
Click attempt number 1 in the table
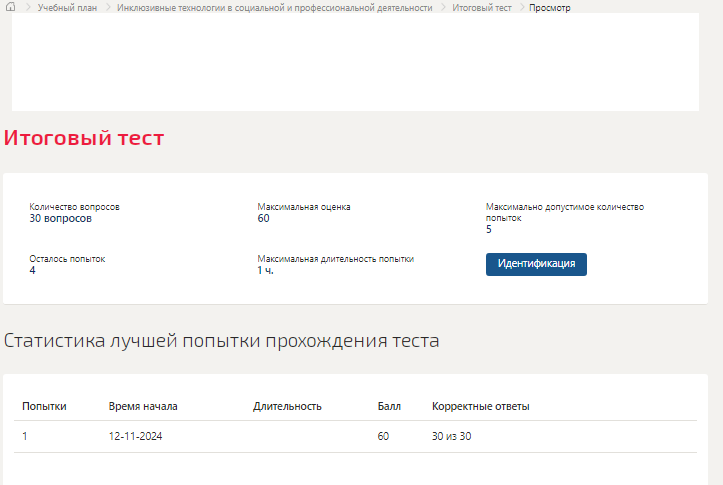coord(25,437)
